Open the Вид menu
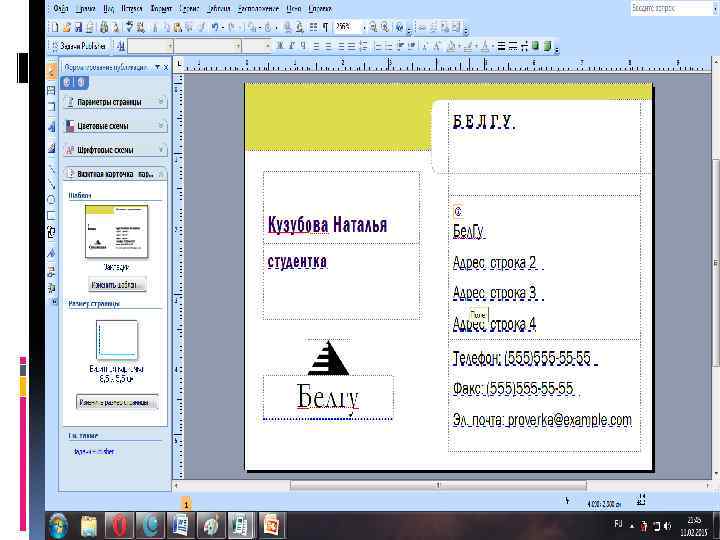720x540 pixels. tap(108, 8)
